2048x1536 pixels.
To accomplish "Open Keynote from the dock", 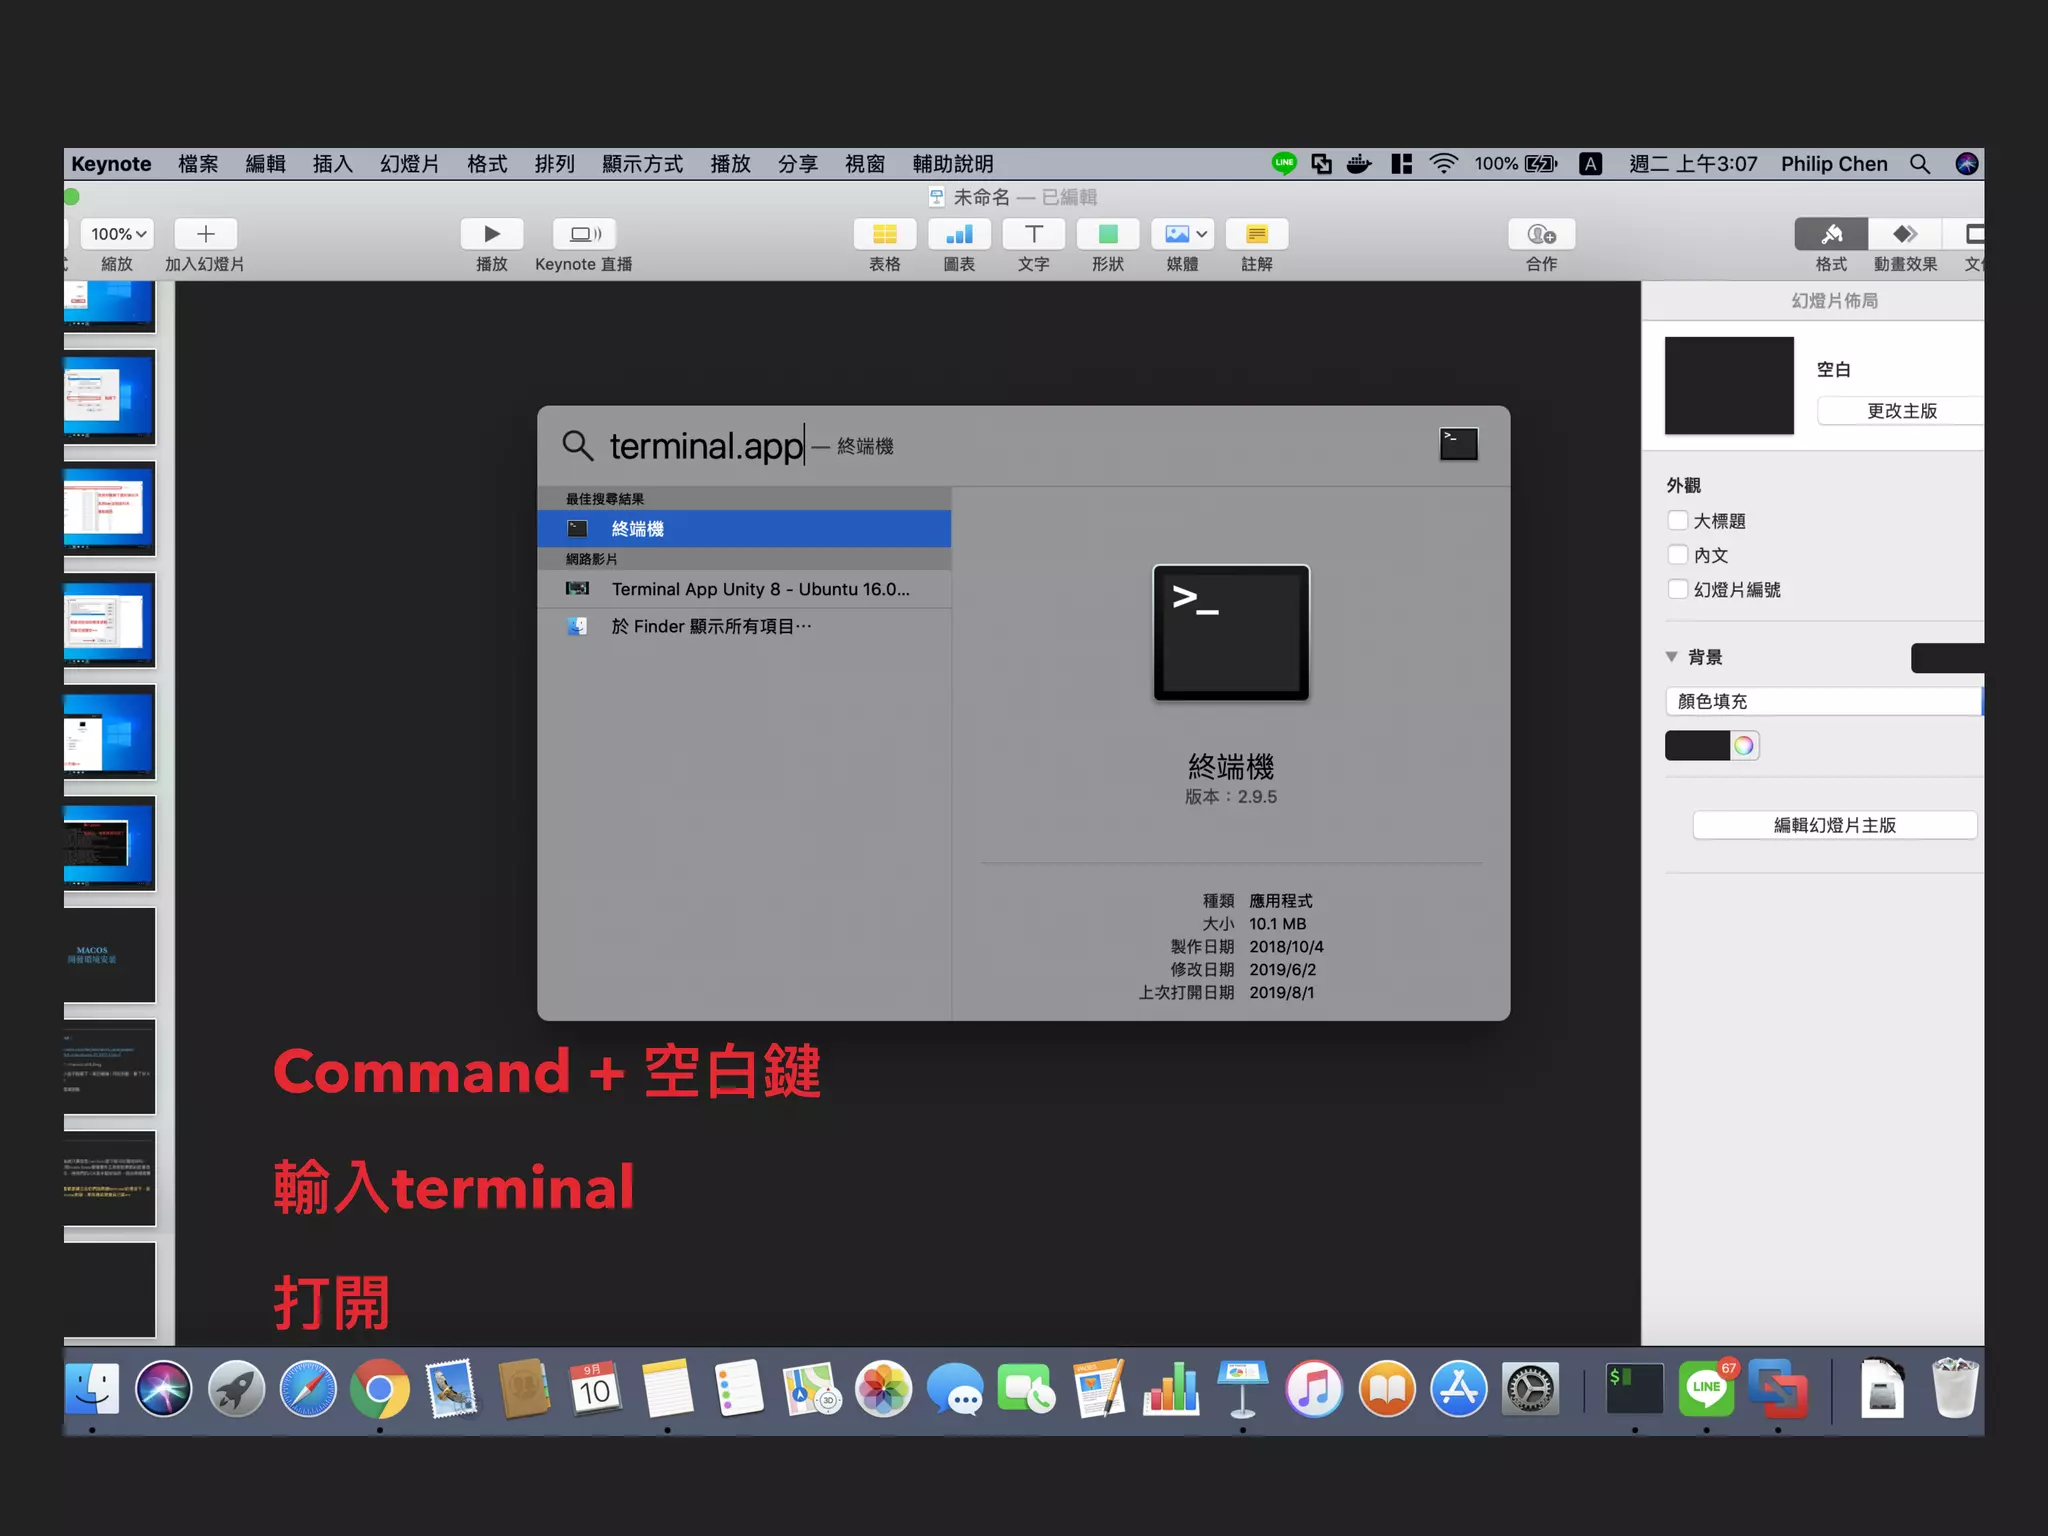I will tap(1242, 1389).
